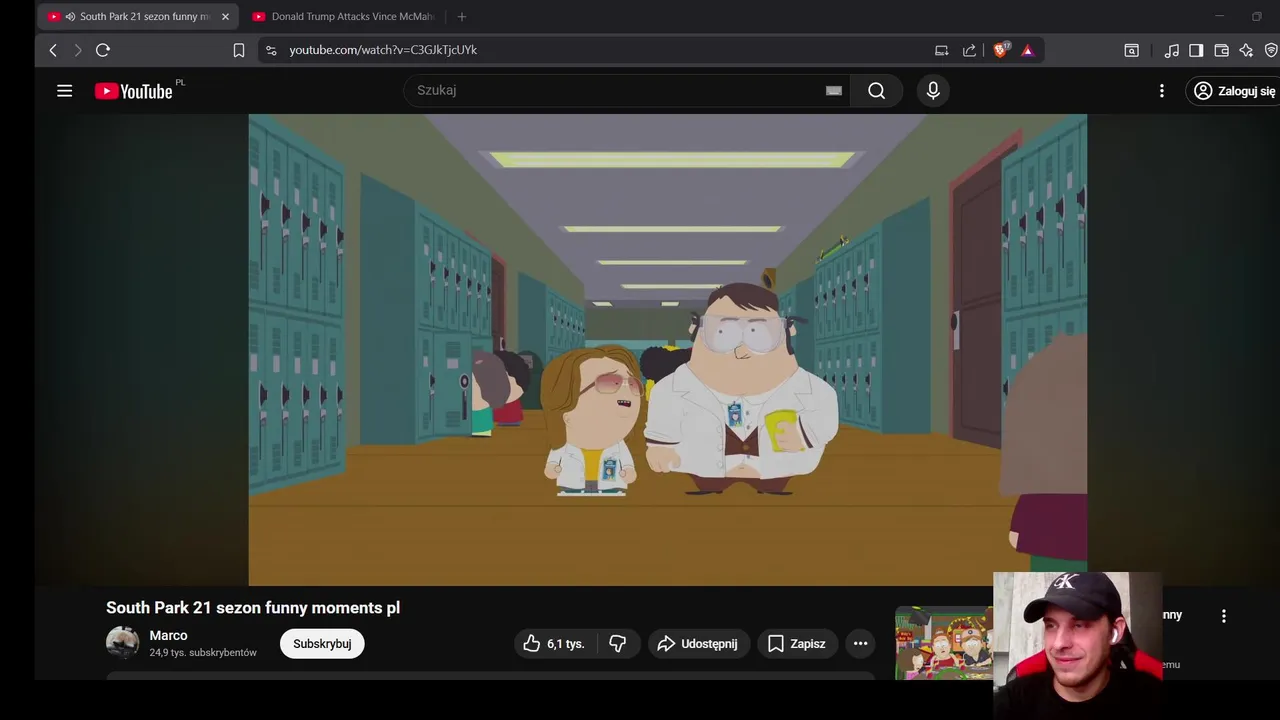This screenshot has height=720, width=1280.
Task: Open the recommended video thumbnail
Action: [x=944, y=643]
